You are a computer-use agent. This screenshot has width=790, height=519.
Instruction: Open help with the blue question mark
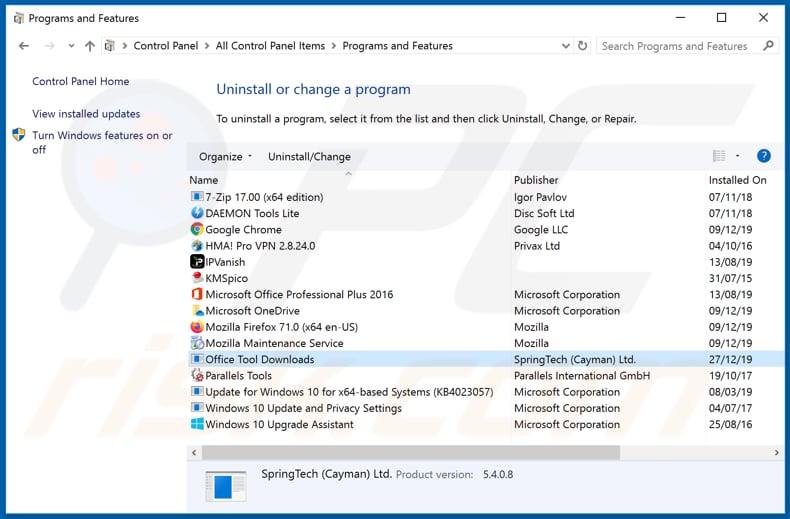(x=764, y=156)
